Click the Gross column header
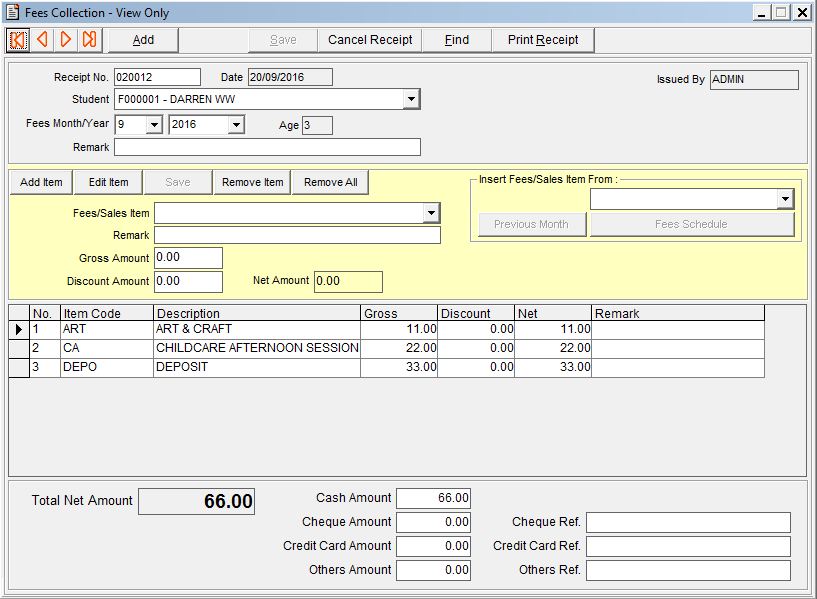Viewport: 817px width, 599px height. coord(399,314)
